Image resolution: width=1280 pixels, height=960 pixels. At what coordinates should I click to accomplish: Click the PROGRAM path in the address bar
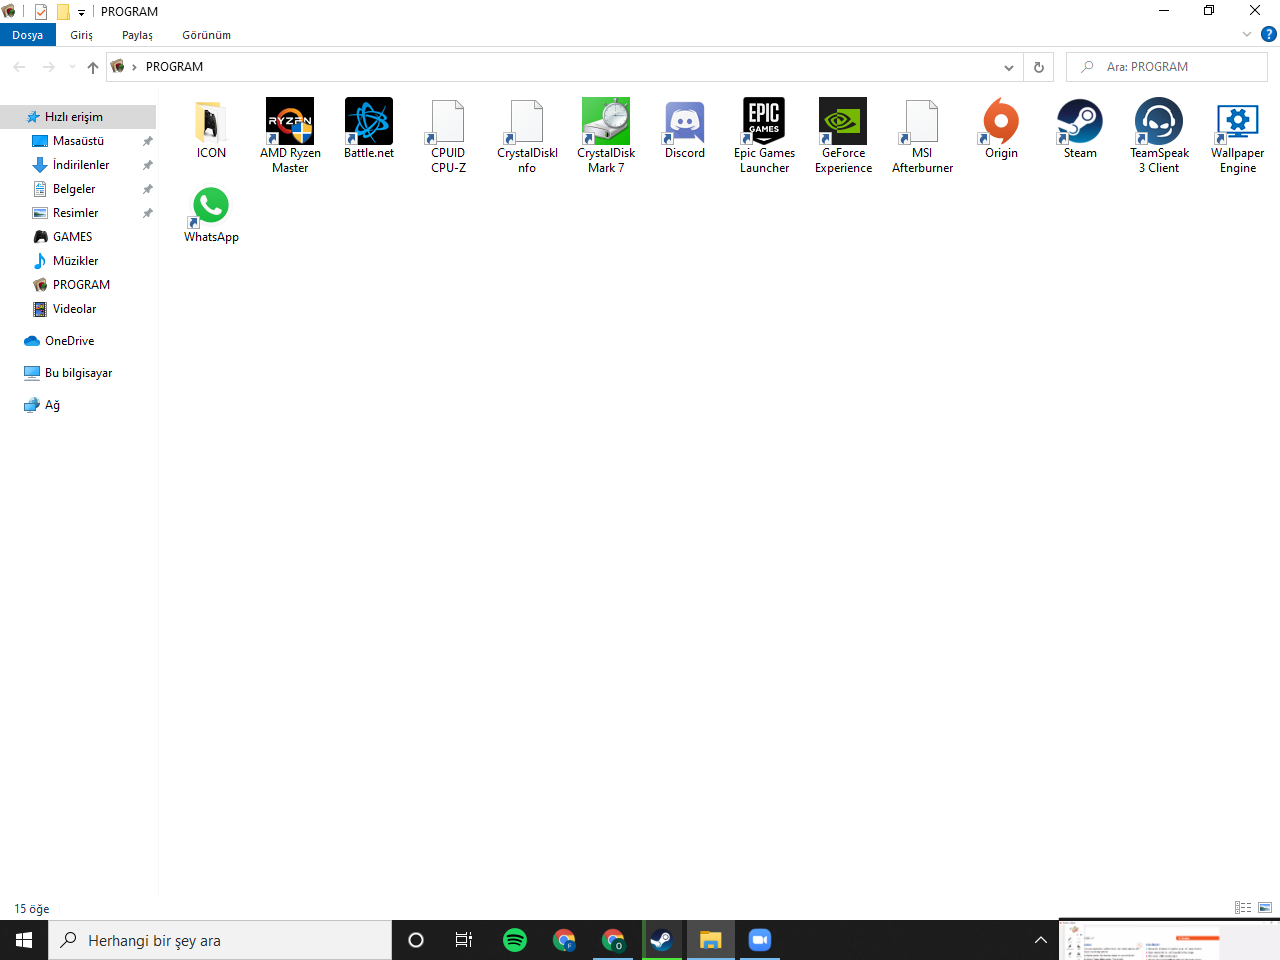(x=174, y=67)
